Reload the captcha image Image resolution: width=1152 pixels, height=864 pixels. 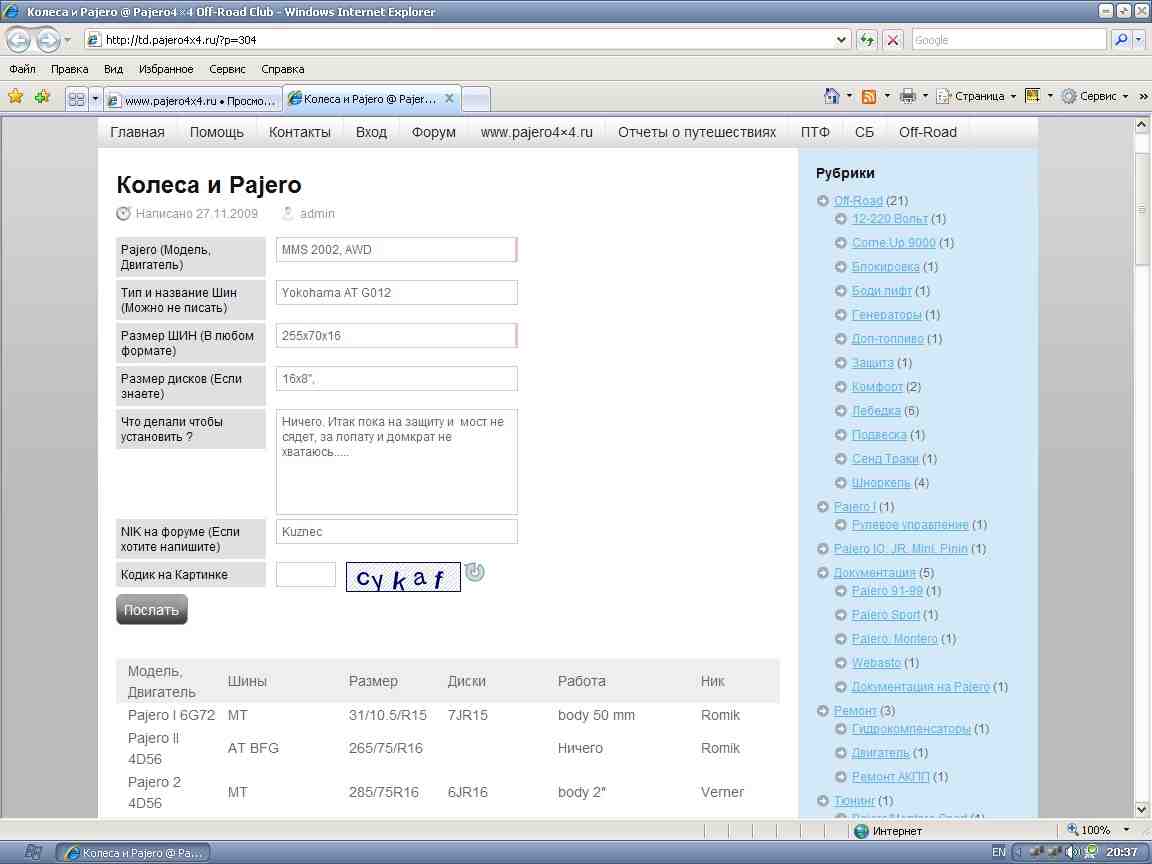475,572
